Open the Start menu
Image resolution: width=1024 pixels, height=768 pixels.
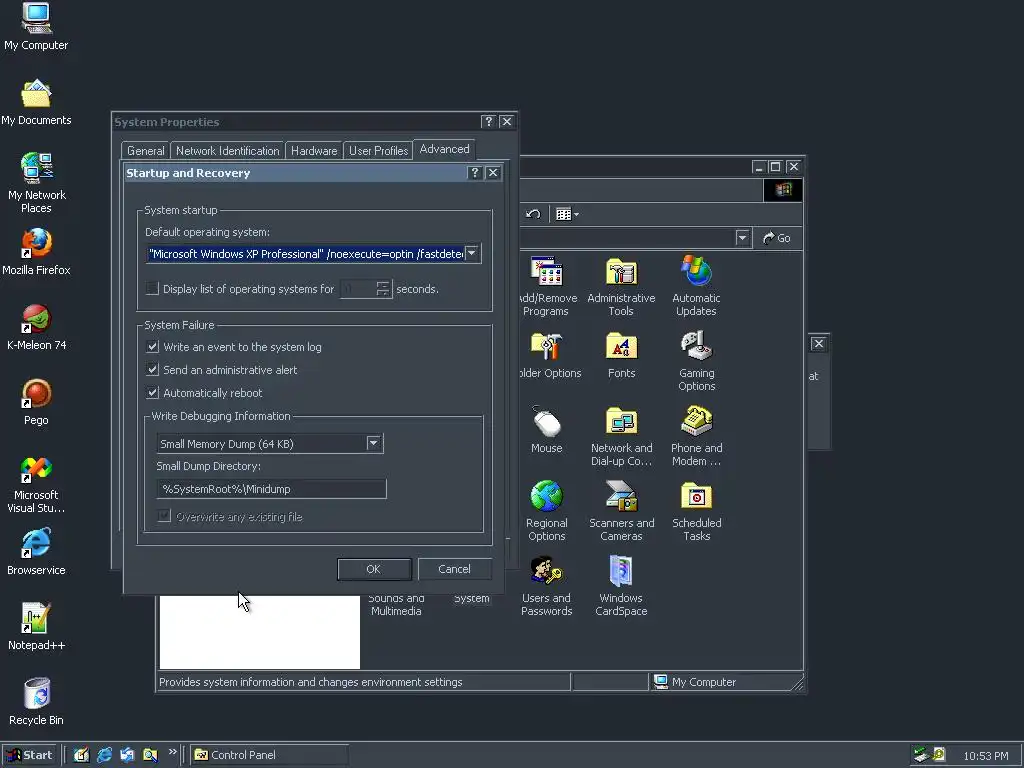(29, 755)
